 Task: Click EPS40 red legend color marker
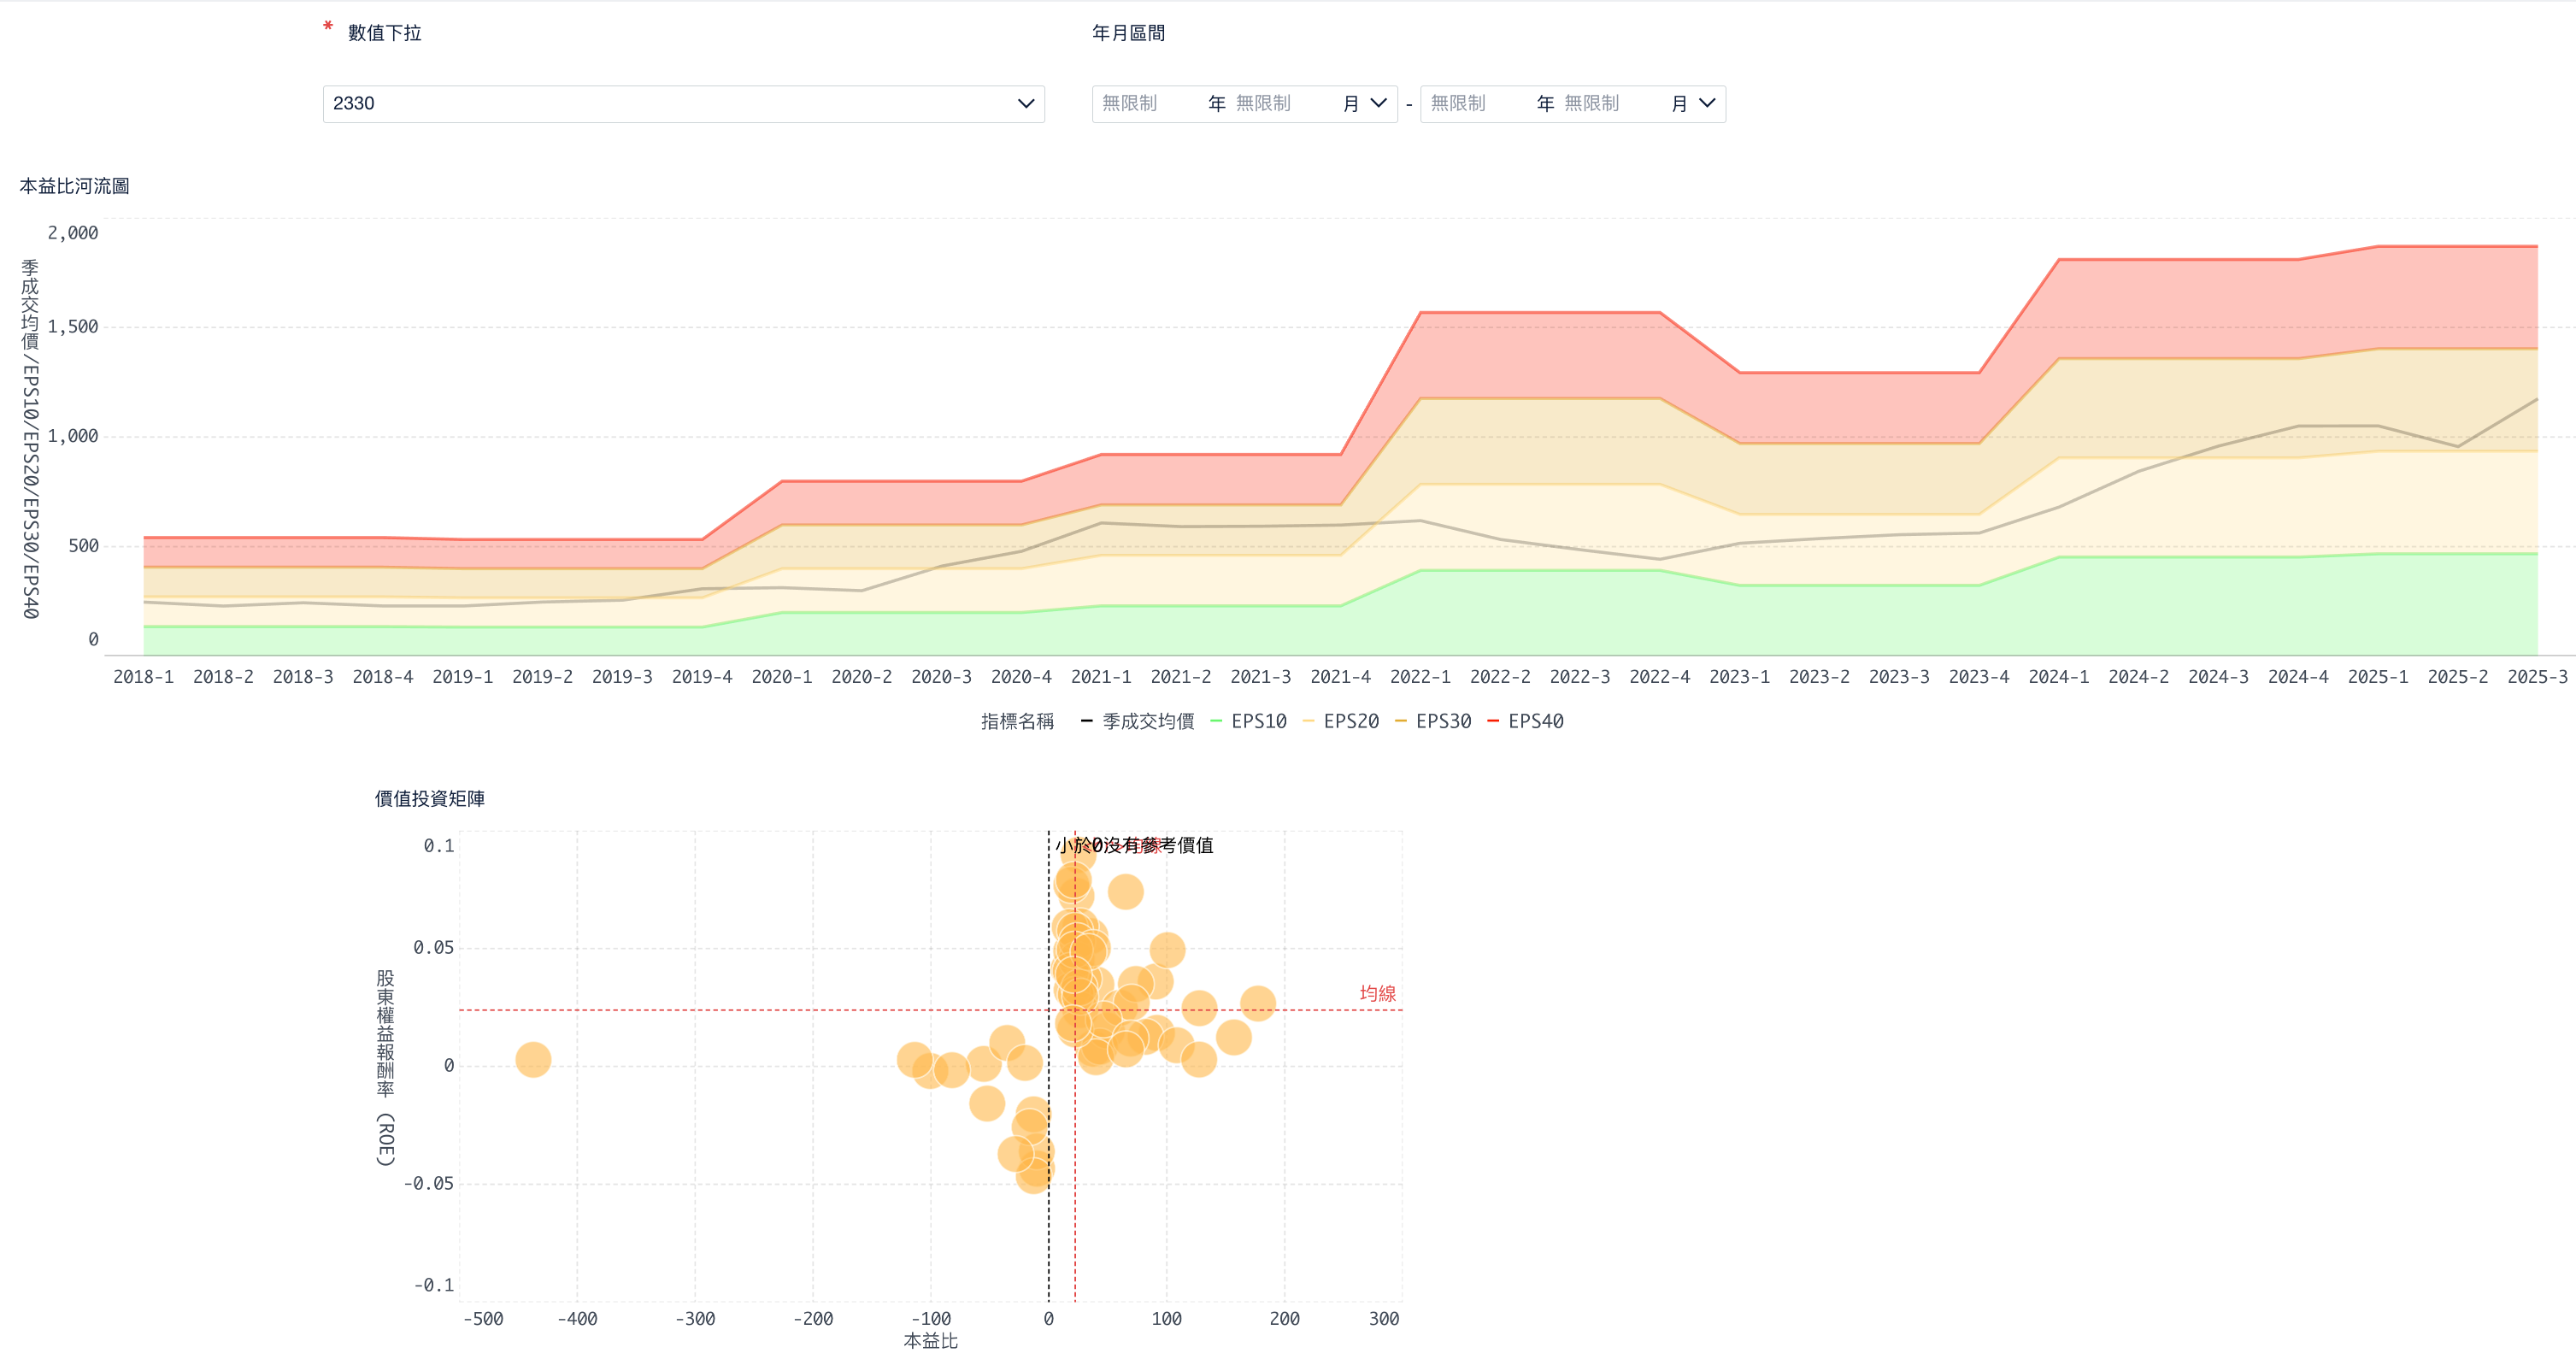[x=1493, y=722]
